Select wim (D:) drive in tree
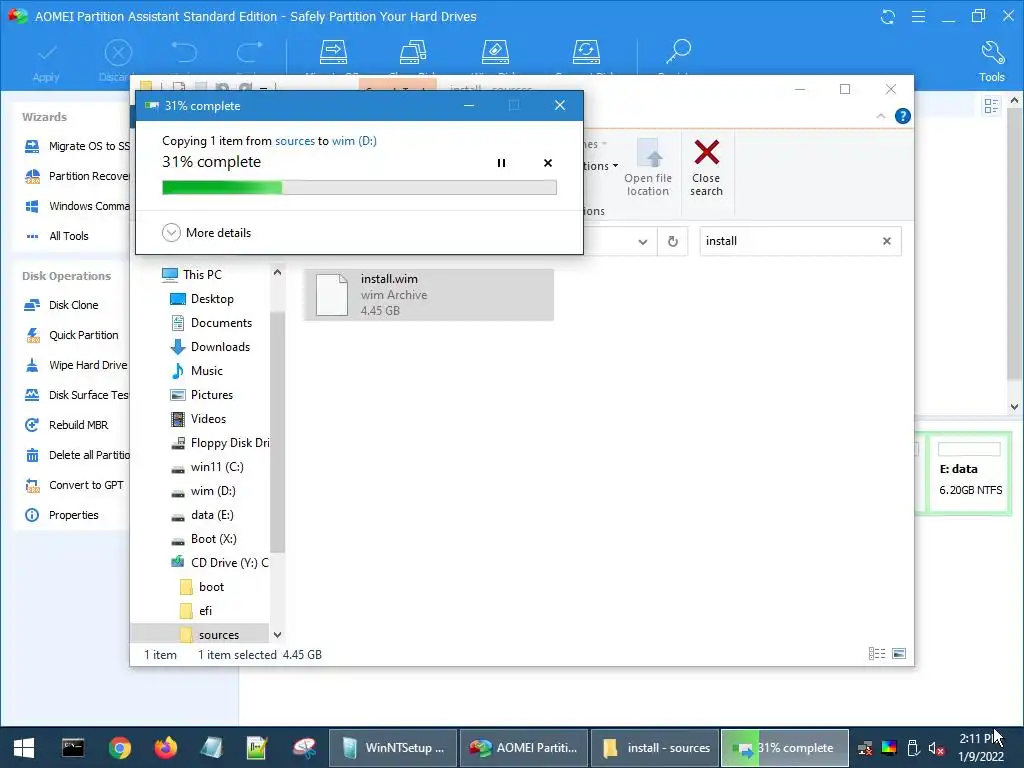The image size is (1024, 768). click(202, 491)
